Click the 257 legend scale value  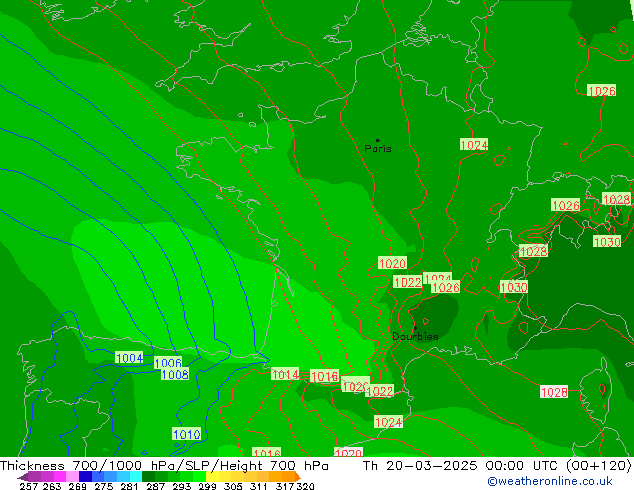pyautogui.click(x=29, y=486)
